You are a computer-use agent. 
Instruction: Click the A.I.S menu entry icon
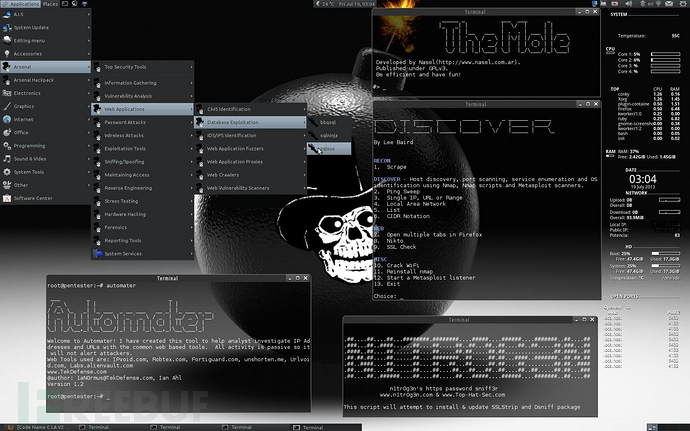(x=7, y=15)
